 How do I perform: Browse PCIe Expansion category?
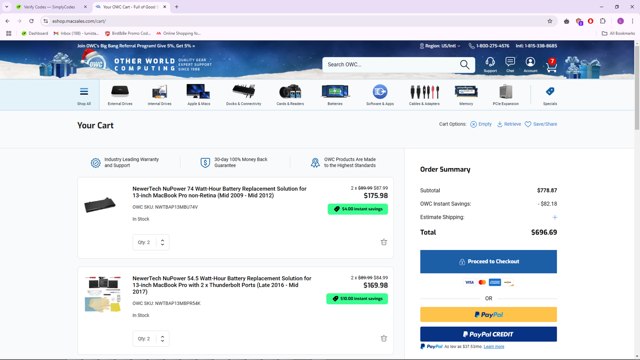[x=506, y=95]
